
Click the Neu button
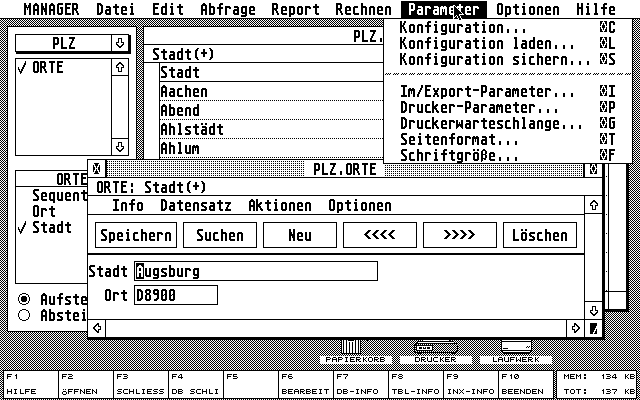pos(300,235)
